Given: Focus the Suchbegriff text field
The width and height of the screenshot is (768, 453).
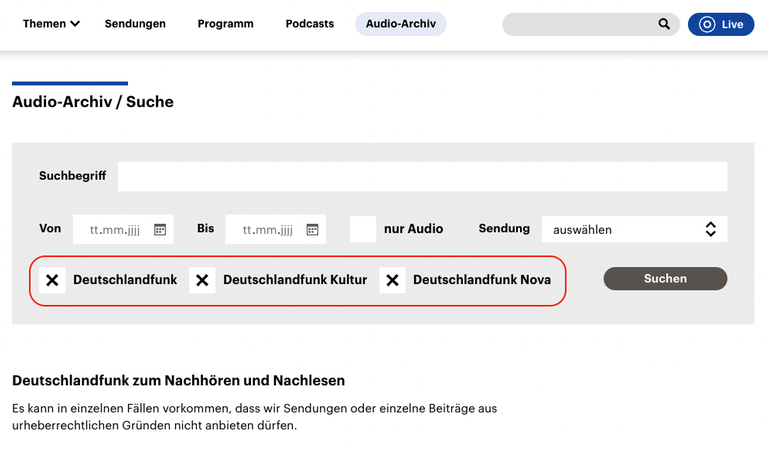Looking at the screenshot, I should point(422,176).
